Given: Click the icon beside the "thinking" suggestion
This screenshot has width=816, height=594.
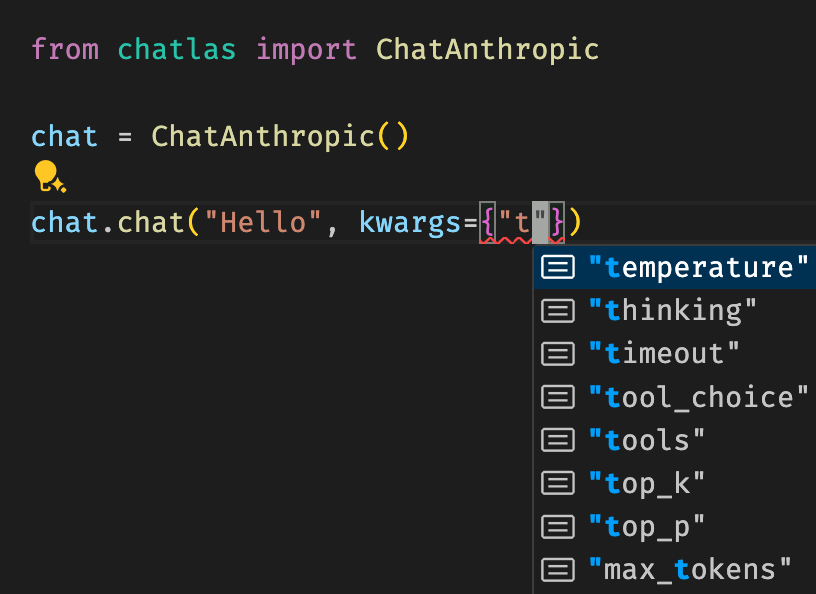Looking at the screenshot, I should 558,311.
